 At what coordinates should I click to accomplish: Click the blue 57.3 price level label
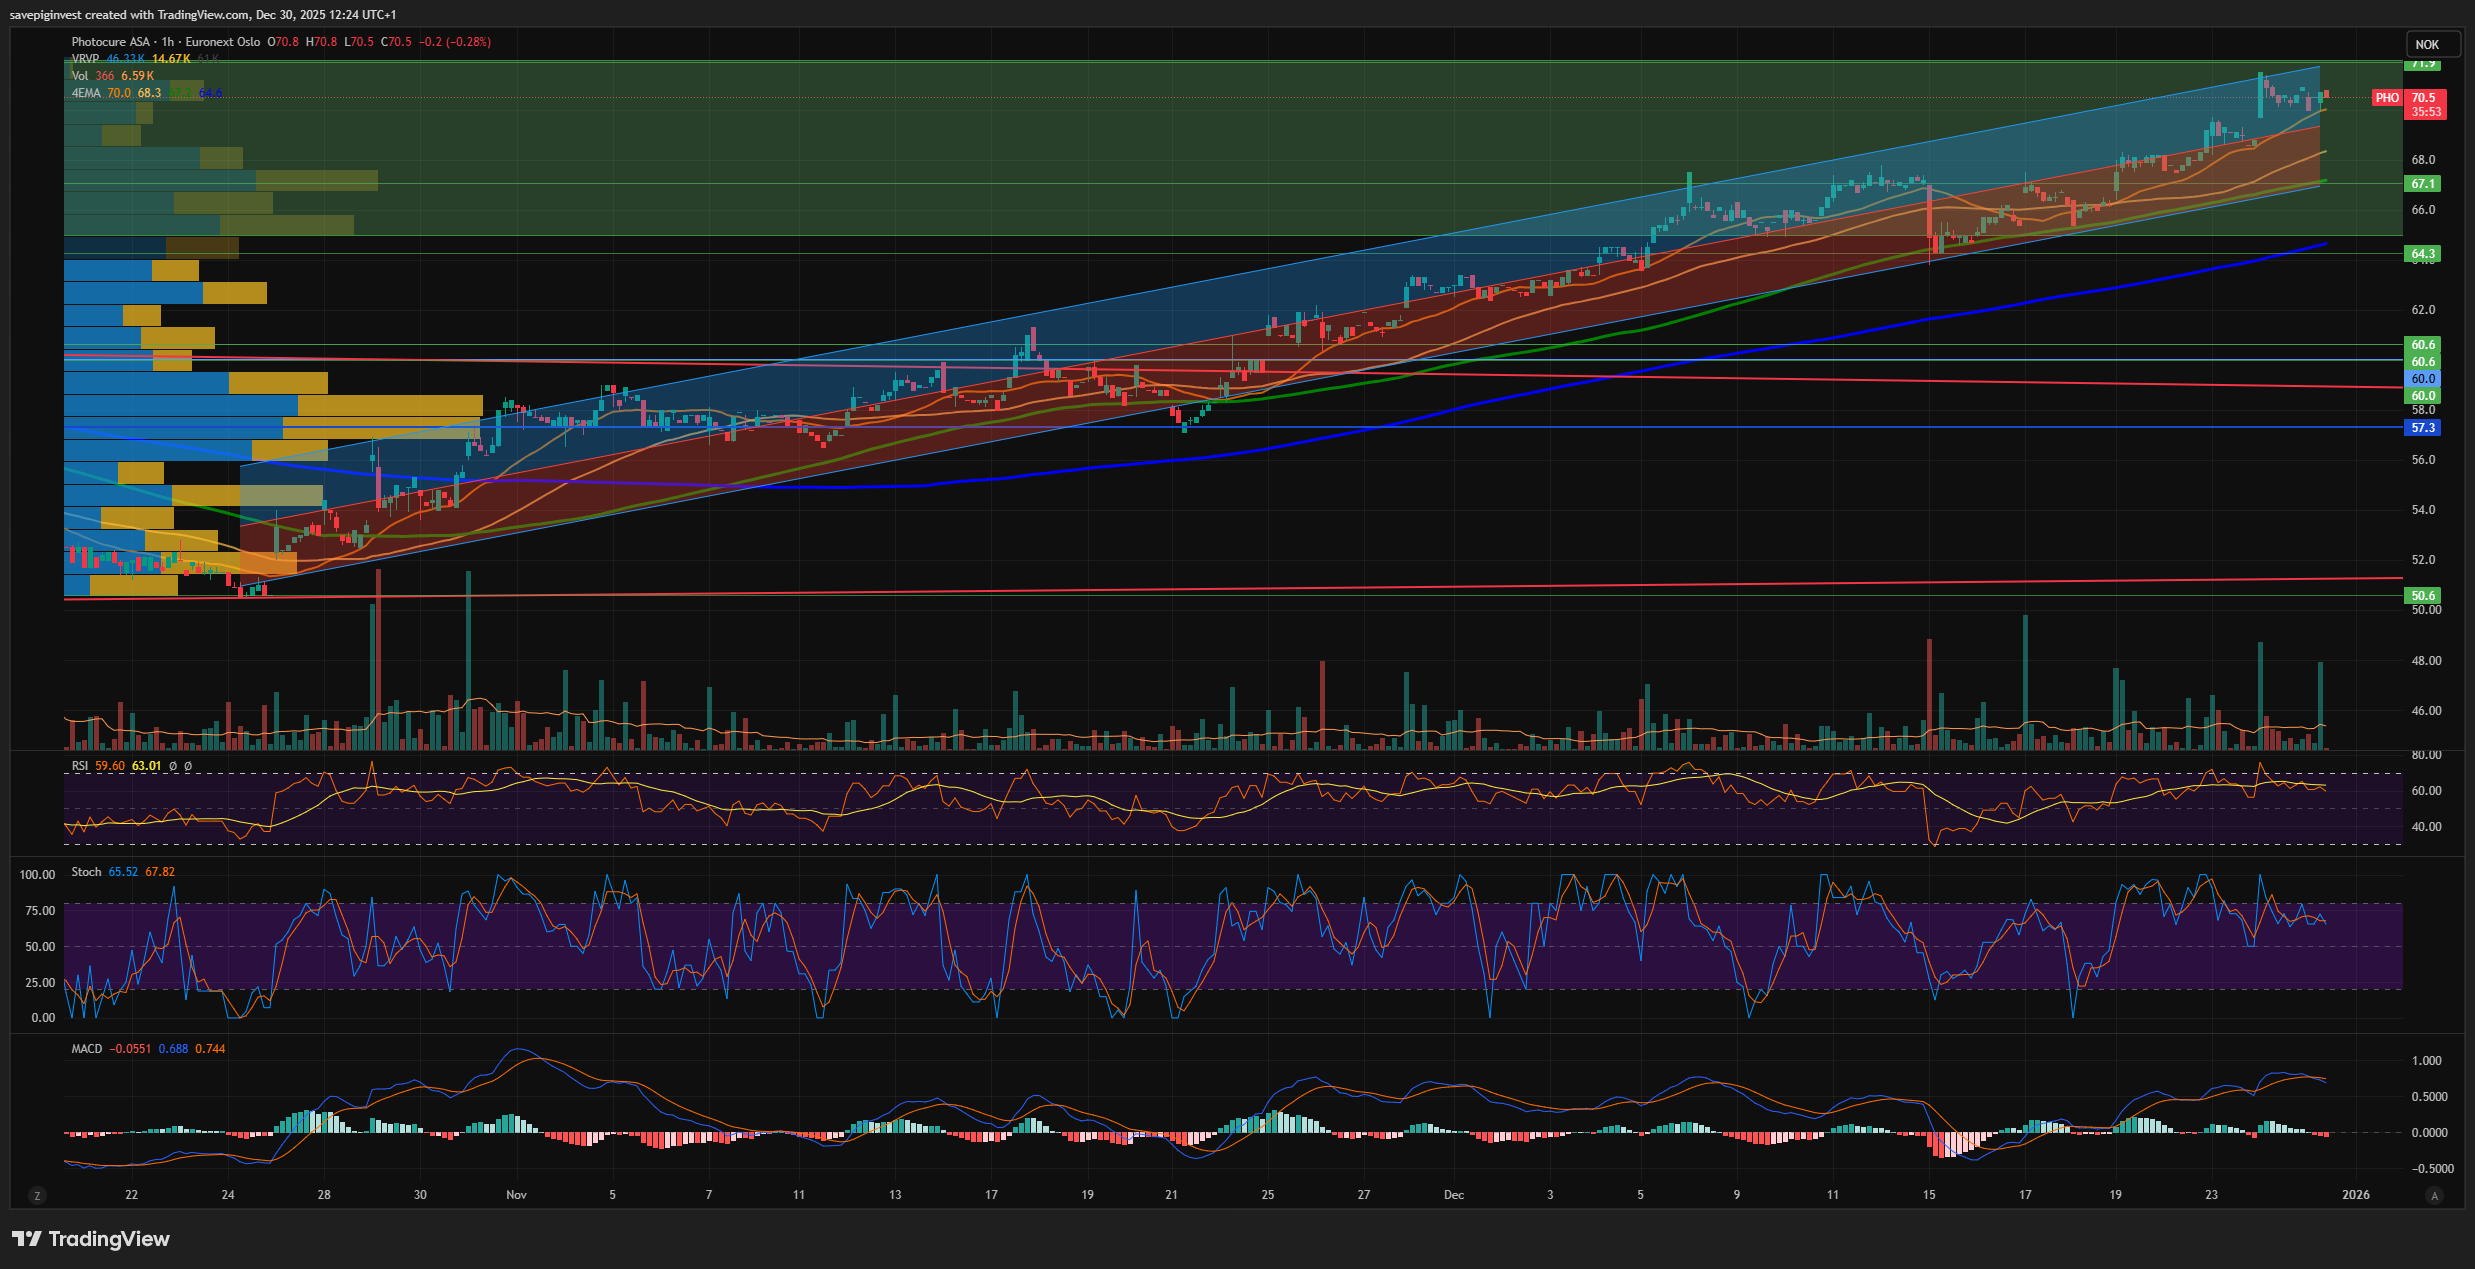[2422, 428]
